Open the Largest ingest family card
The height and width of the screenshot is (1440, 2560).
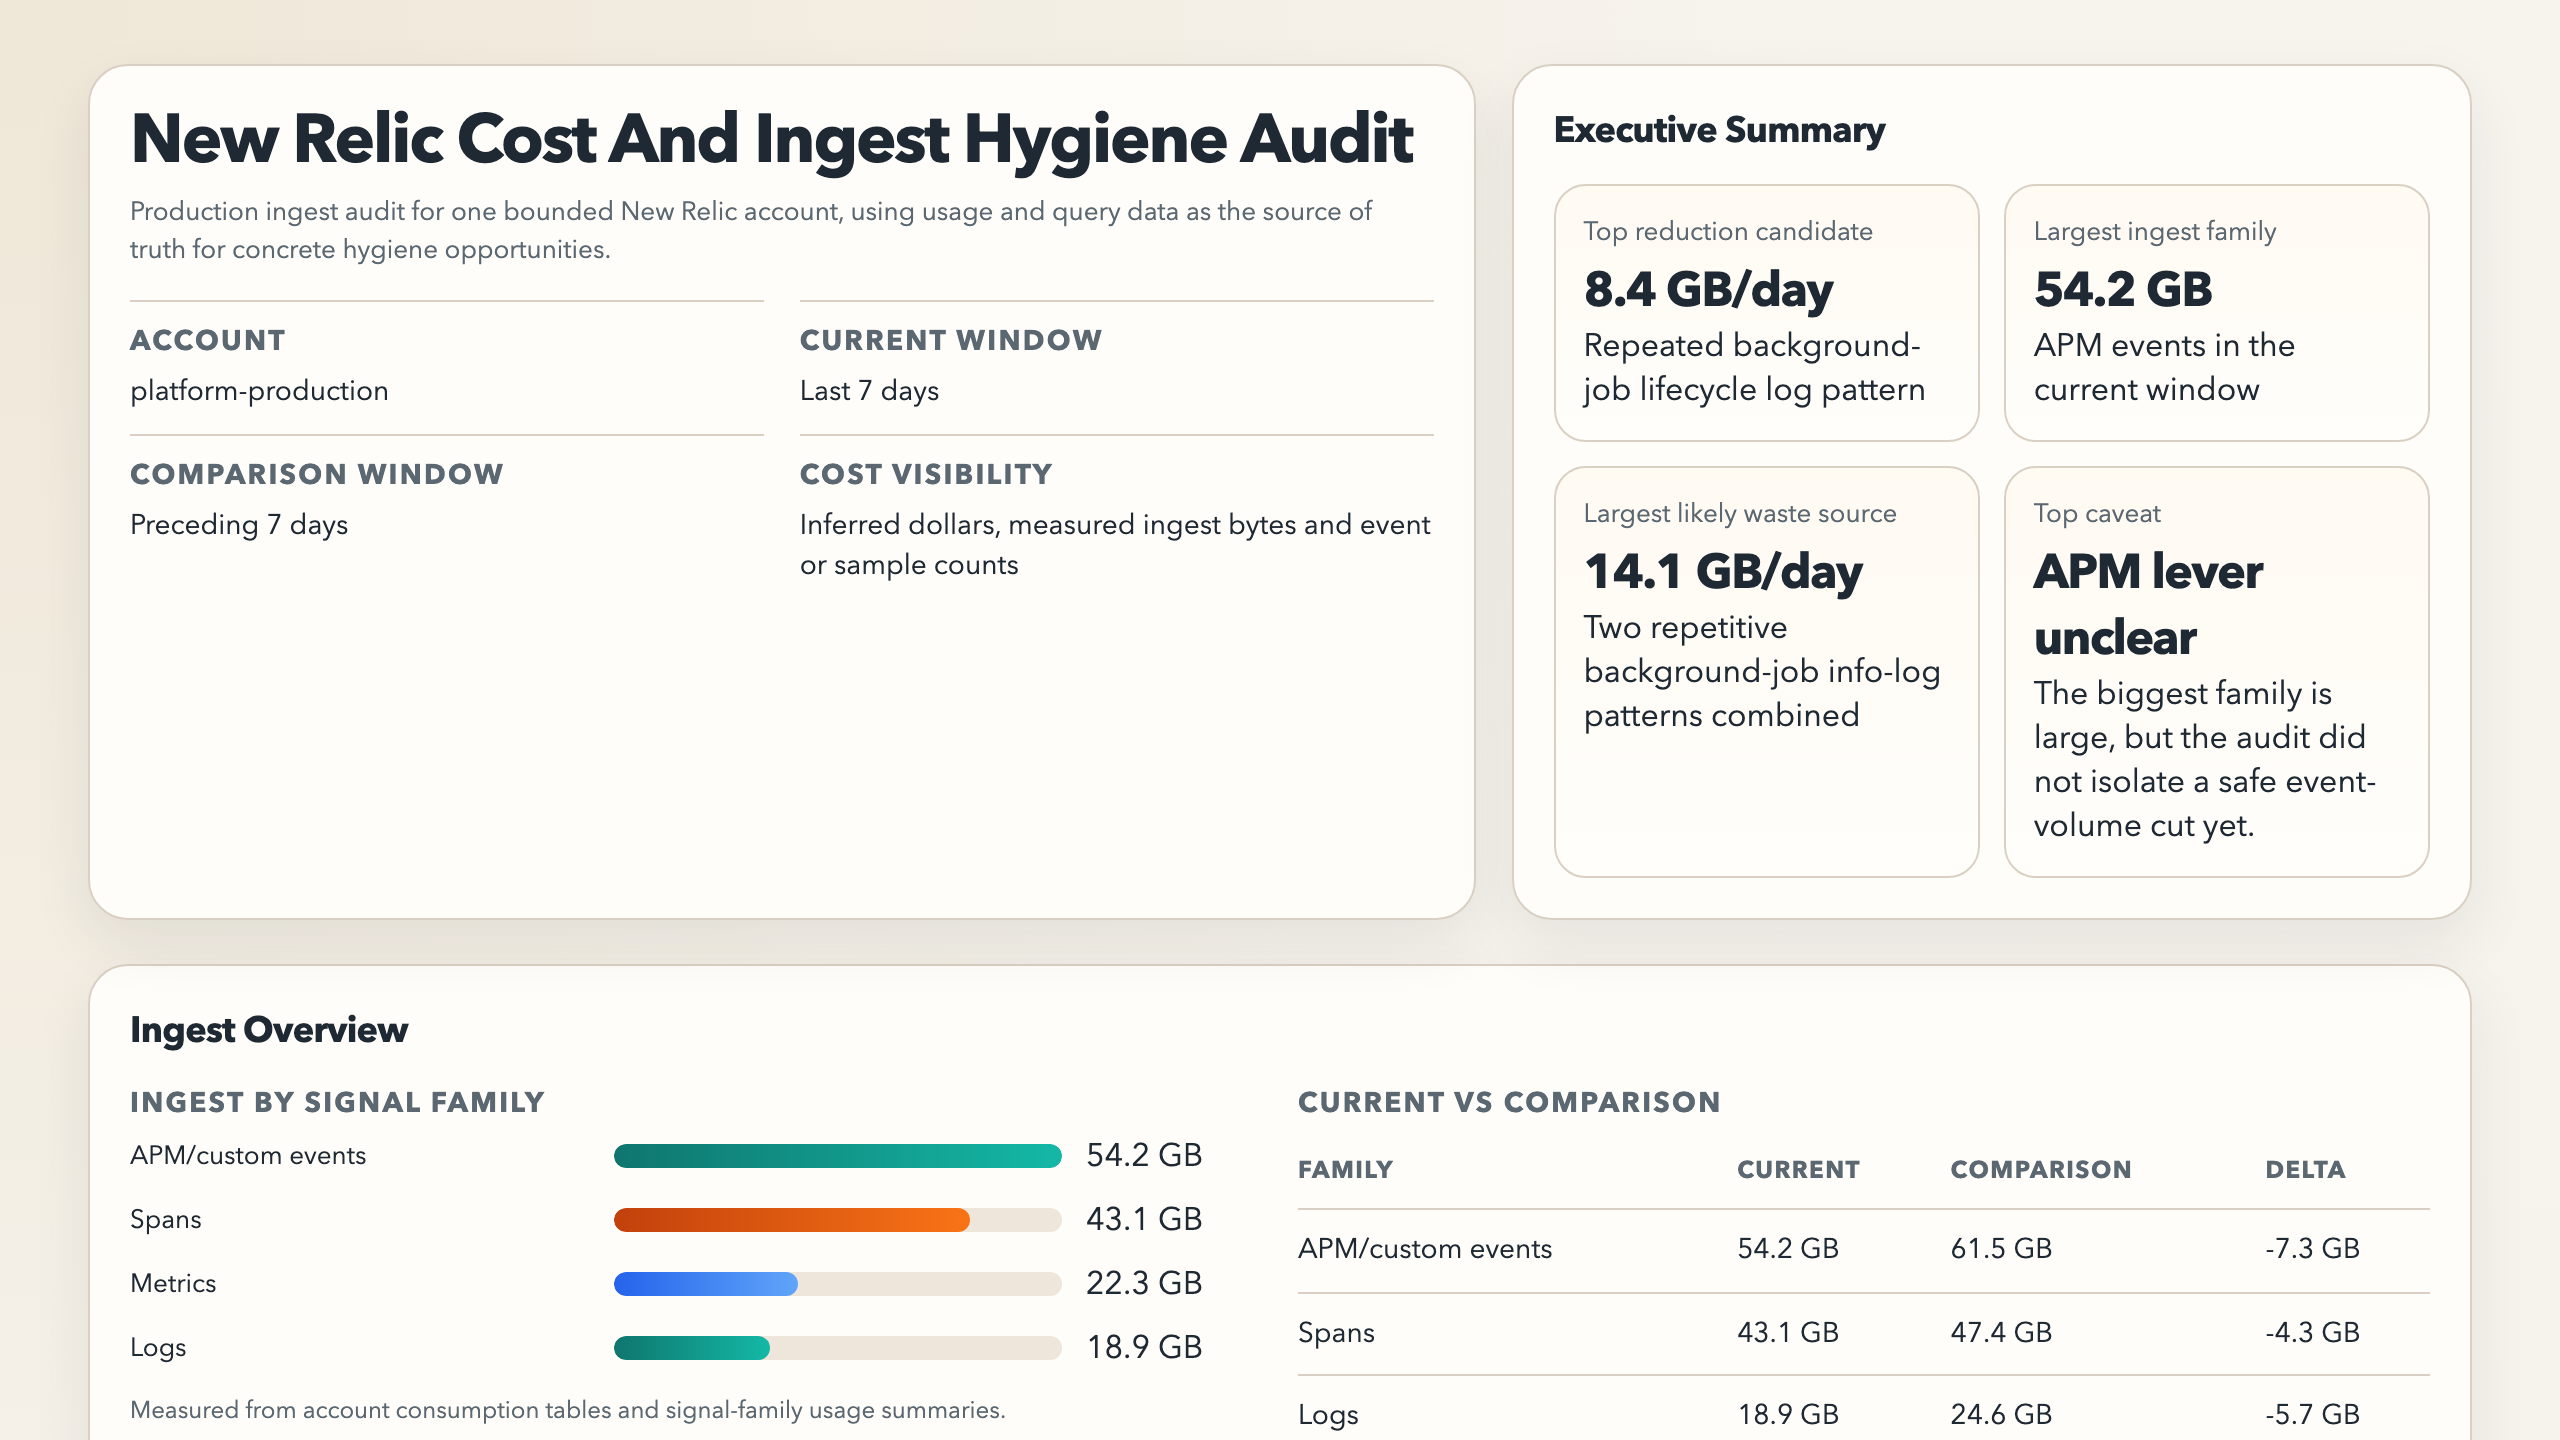point(2216,312)
